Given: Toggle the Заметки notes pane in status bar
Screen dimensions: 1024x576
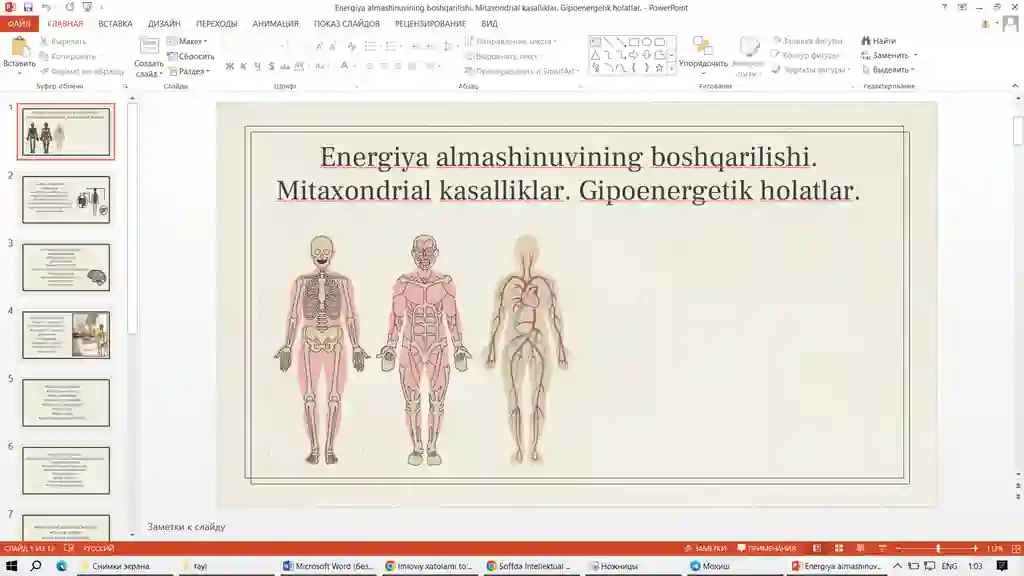Looking at the screenshot, I should (x=705, y=548).
